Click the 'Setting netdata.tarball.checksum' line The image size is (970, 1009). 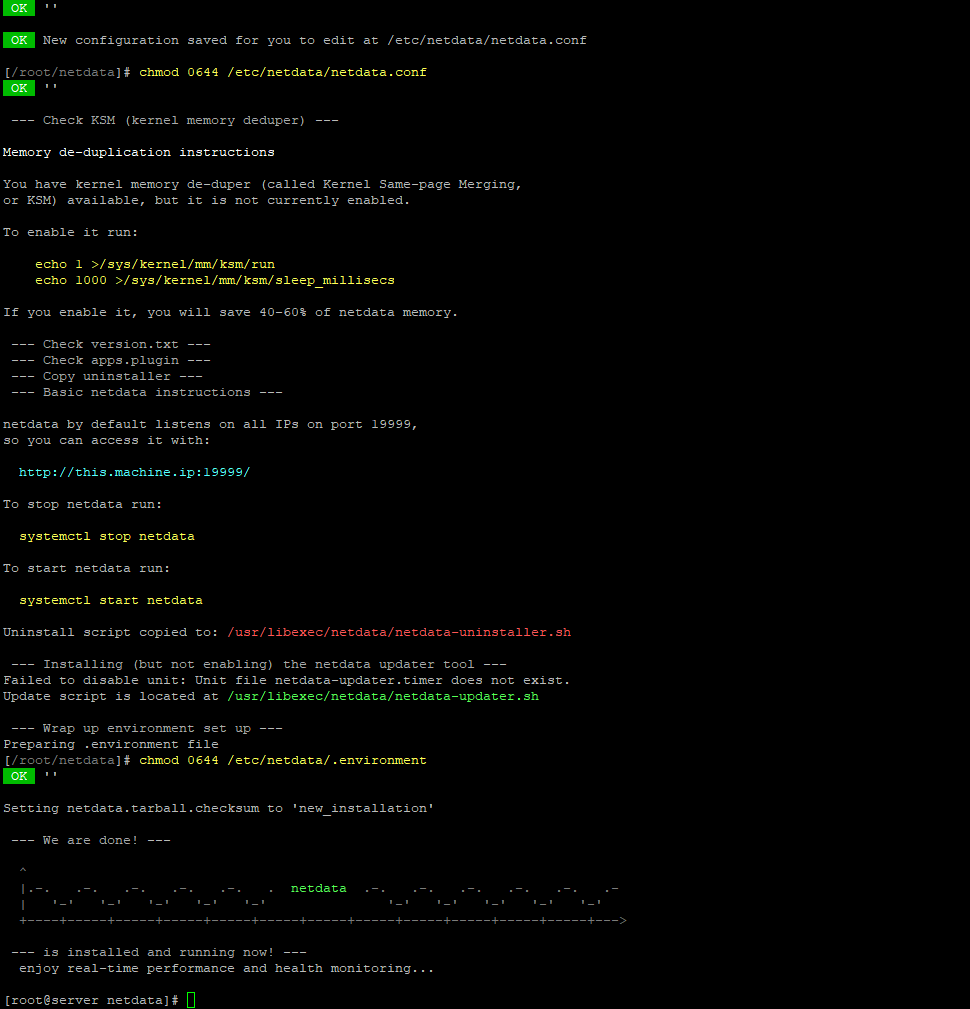(218, 808)
